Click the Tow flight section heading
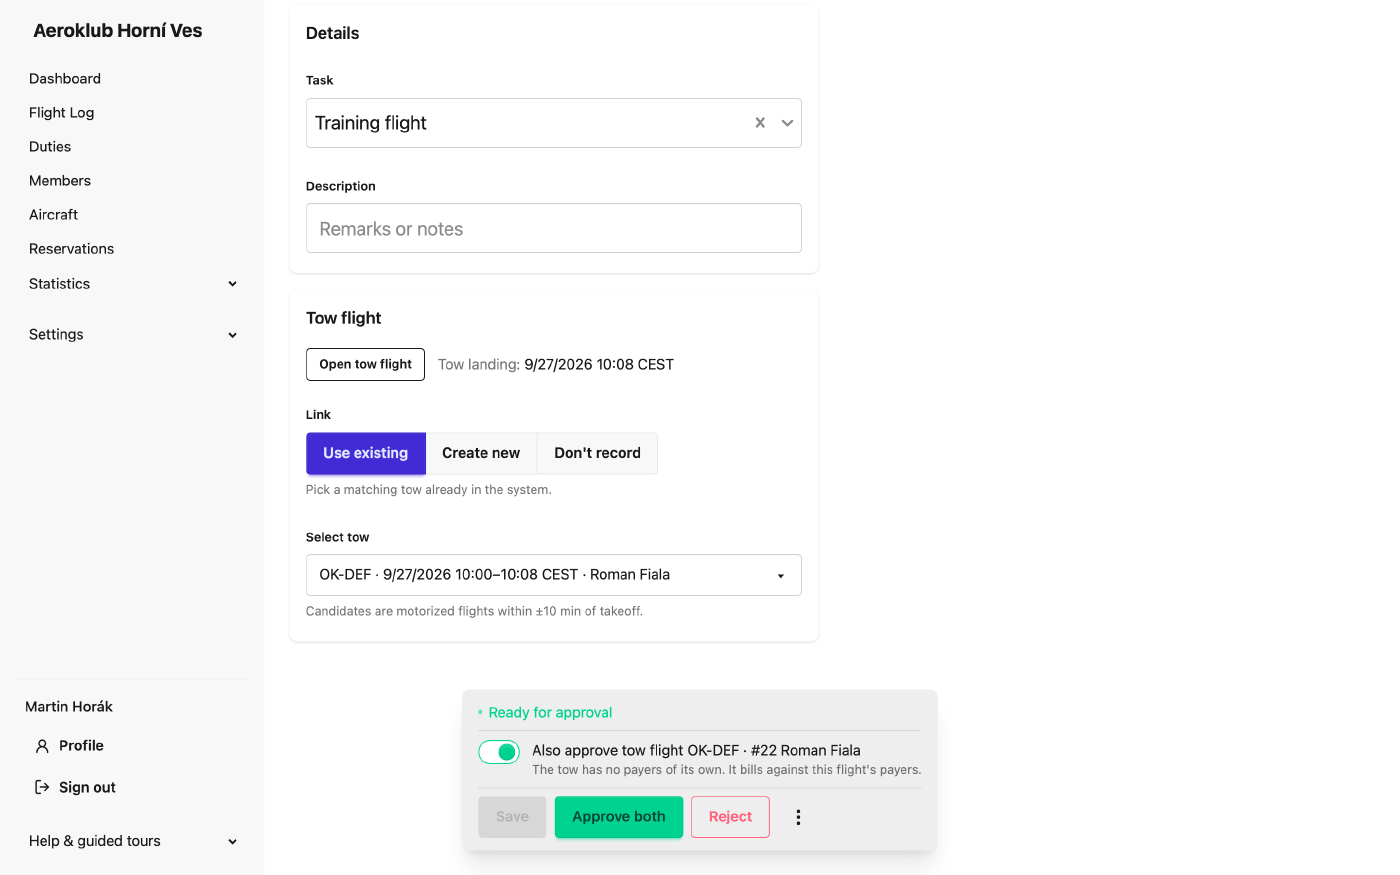Viewport: 1400px width, 875px height. 344,318
